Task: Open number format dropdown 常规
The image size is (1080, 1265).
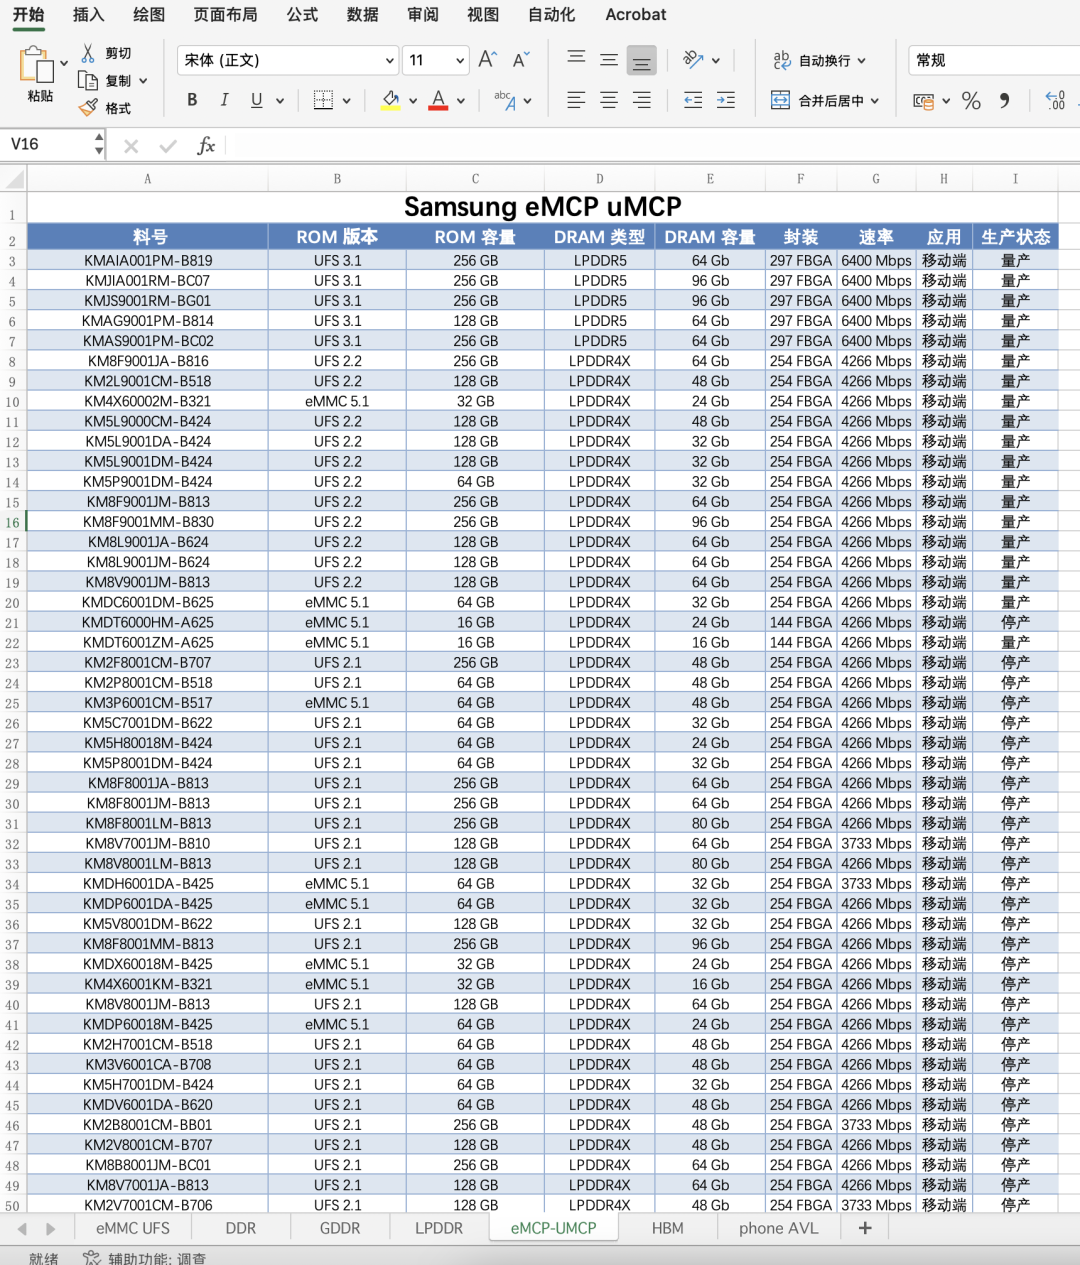Action: (x=994, y=60)
